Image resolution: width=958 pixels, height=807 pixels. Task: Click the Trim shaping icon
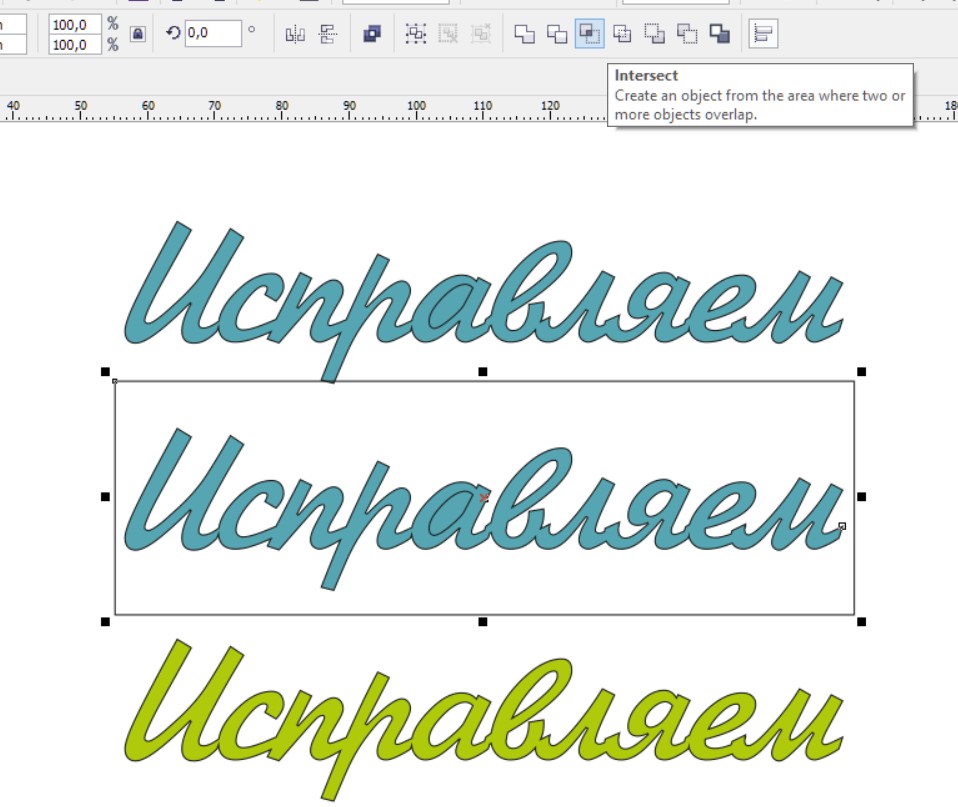coord(557,34)
